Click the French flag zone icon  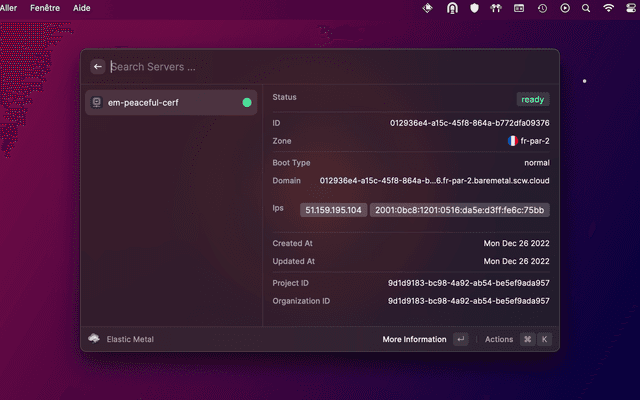click(512, 141)
